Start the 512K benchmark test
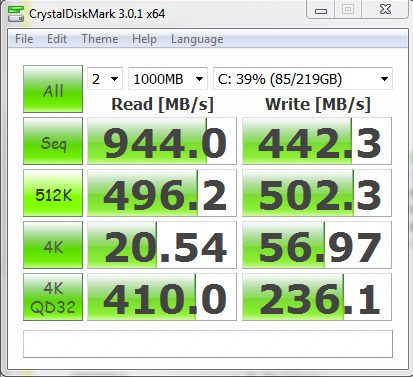This screenshot has height=377, width=413. (53, 193)
